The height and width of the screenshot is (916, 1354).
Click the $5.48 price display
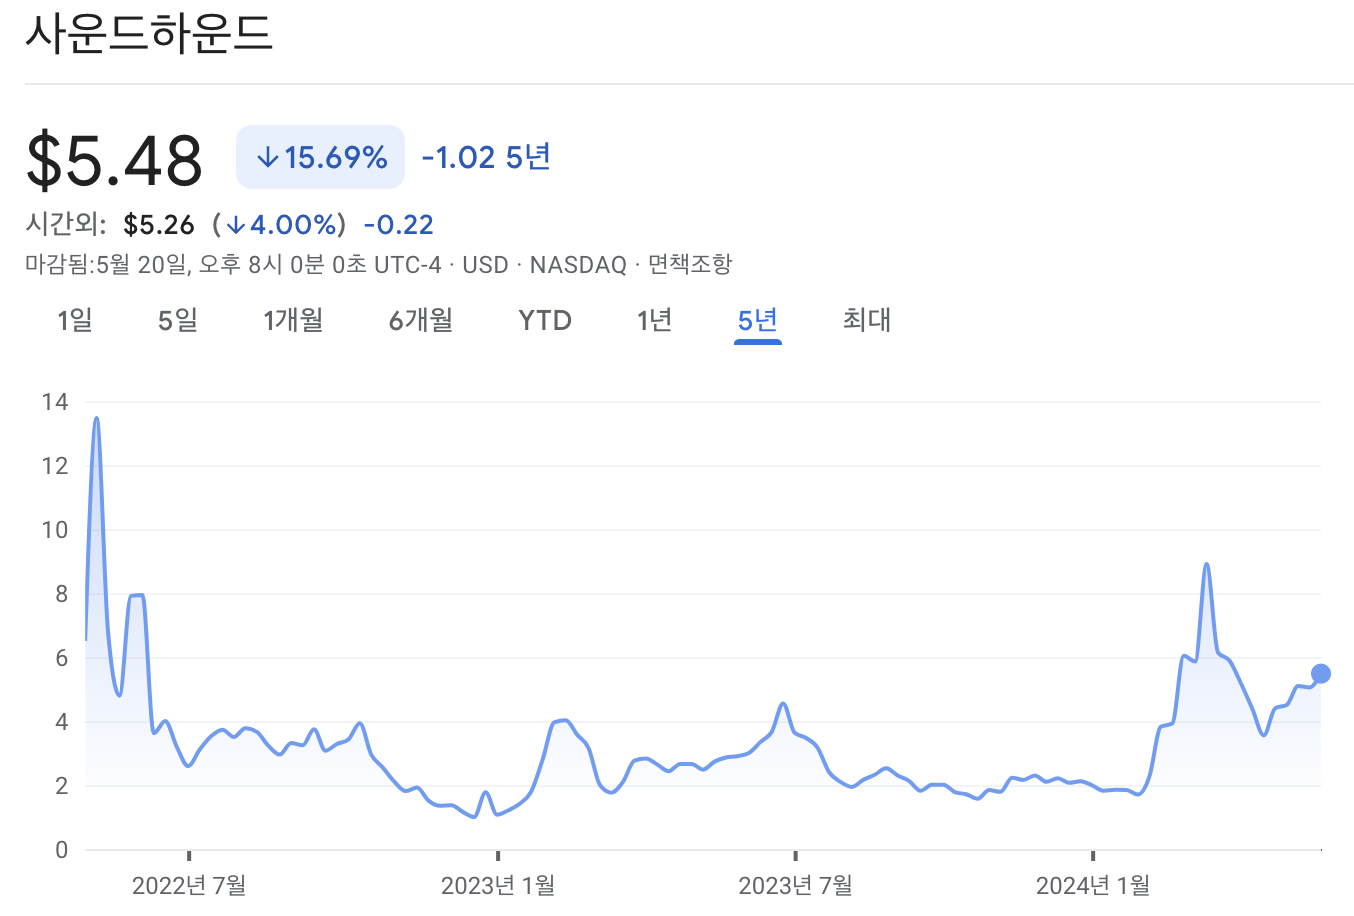click(113, 158)
